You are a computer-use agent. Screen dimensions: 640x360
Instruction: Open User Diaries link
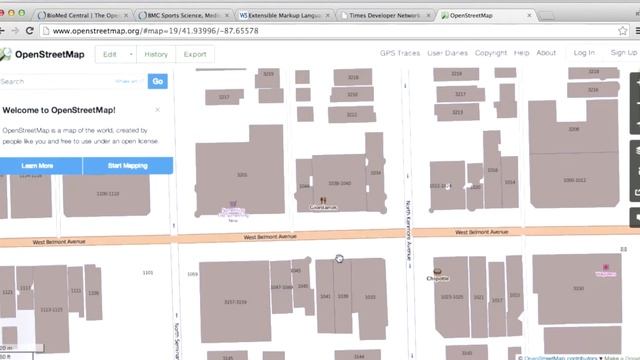click(447, 53)
